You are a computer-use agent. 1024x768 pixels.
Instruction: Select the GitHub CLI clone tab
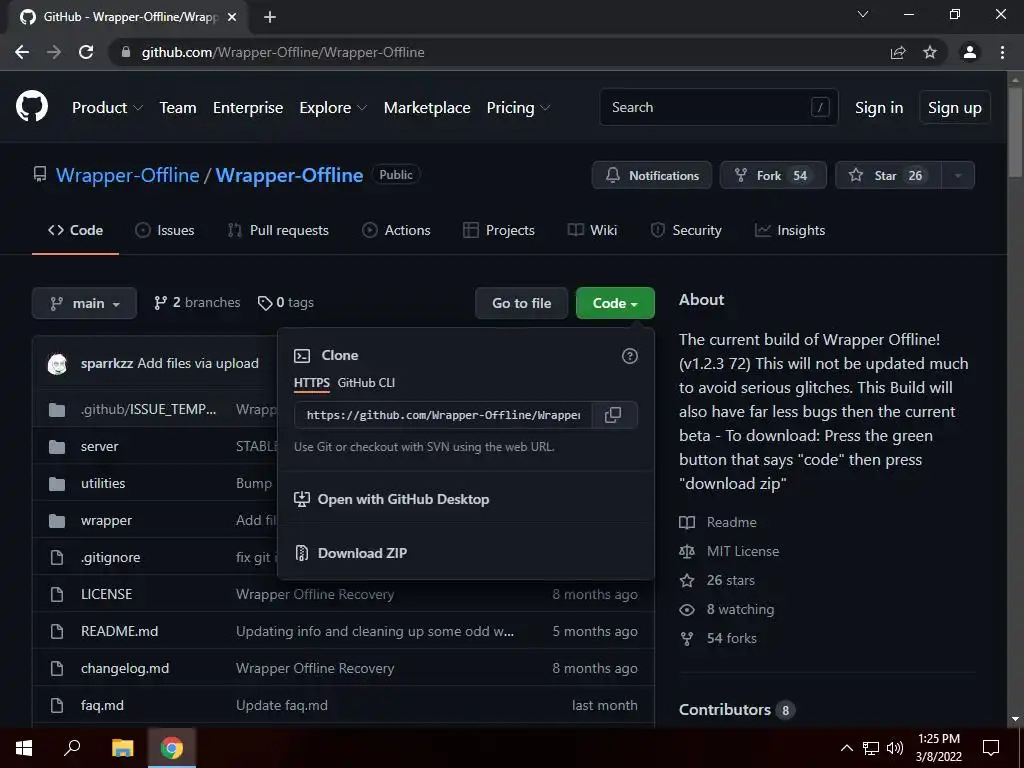[x=366, y=383]
